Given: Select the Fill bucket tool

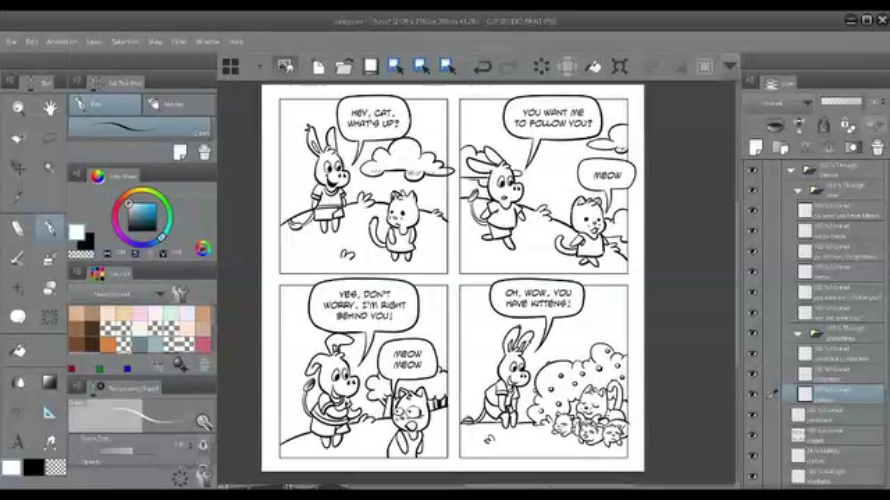Looking at the screenshot, I should (18, 351).
